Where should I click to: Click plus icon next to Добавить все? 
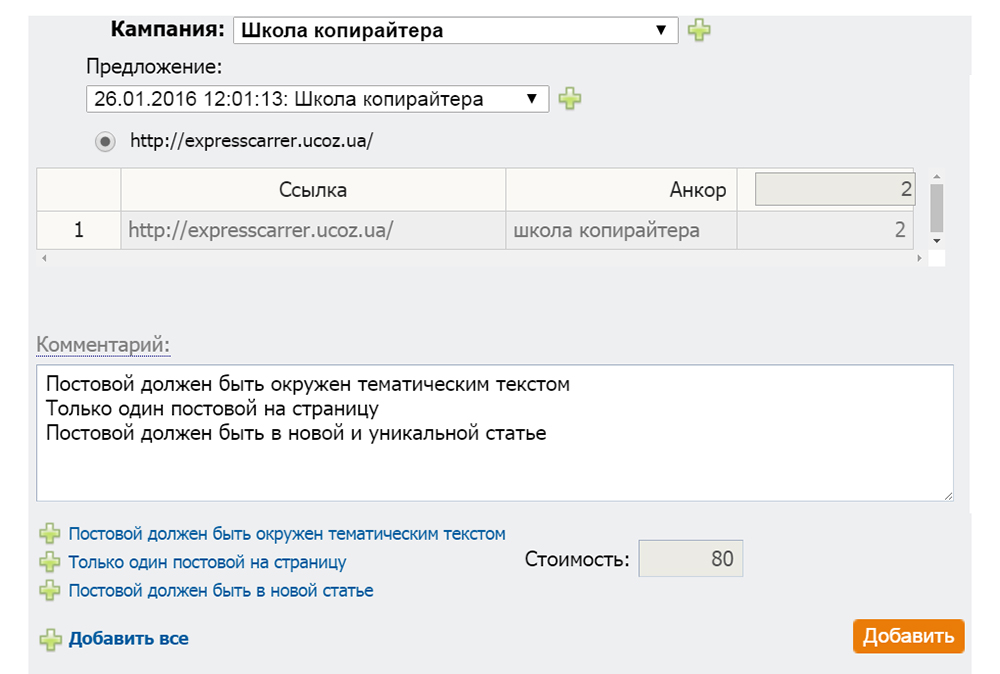[x=49, y=639]
